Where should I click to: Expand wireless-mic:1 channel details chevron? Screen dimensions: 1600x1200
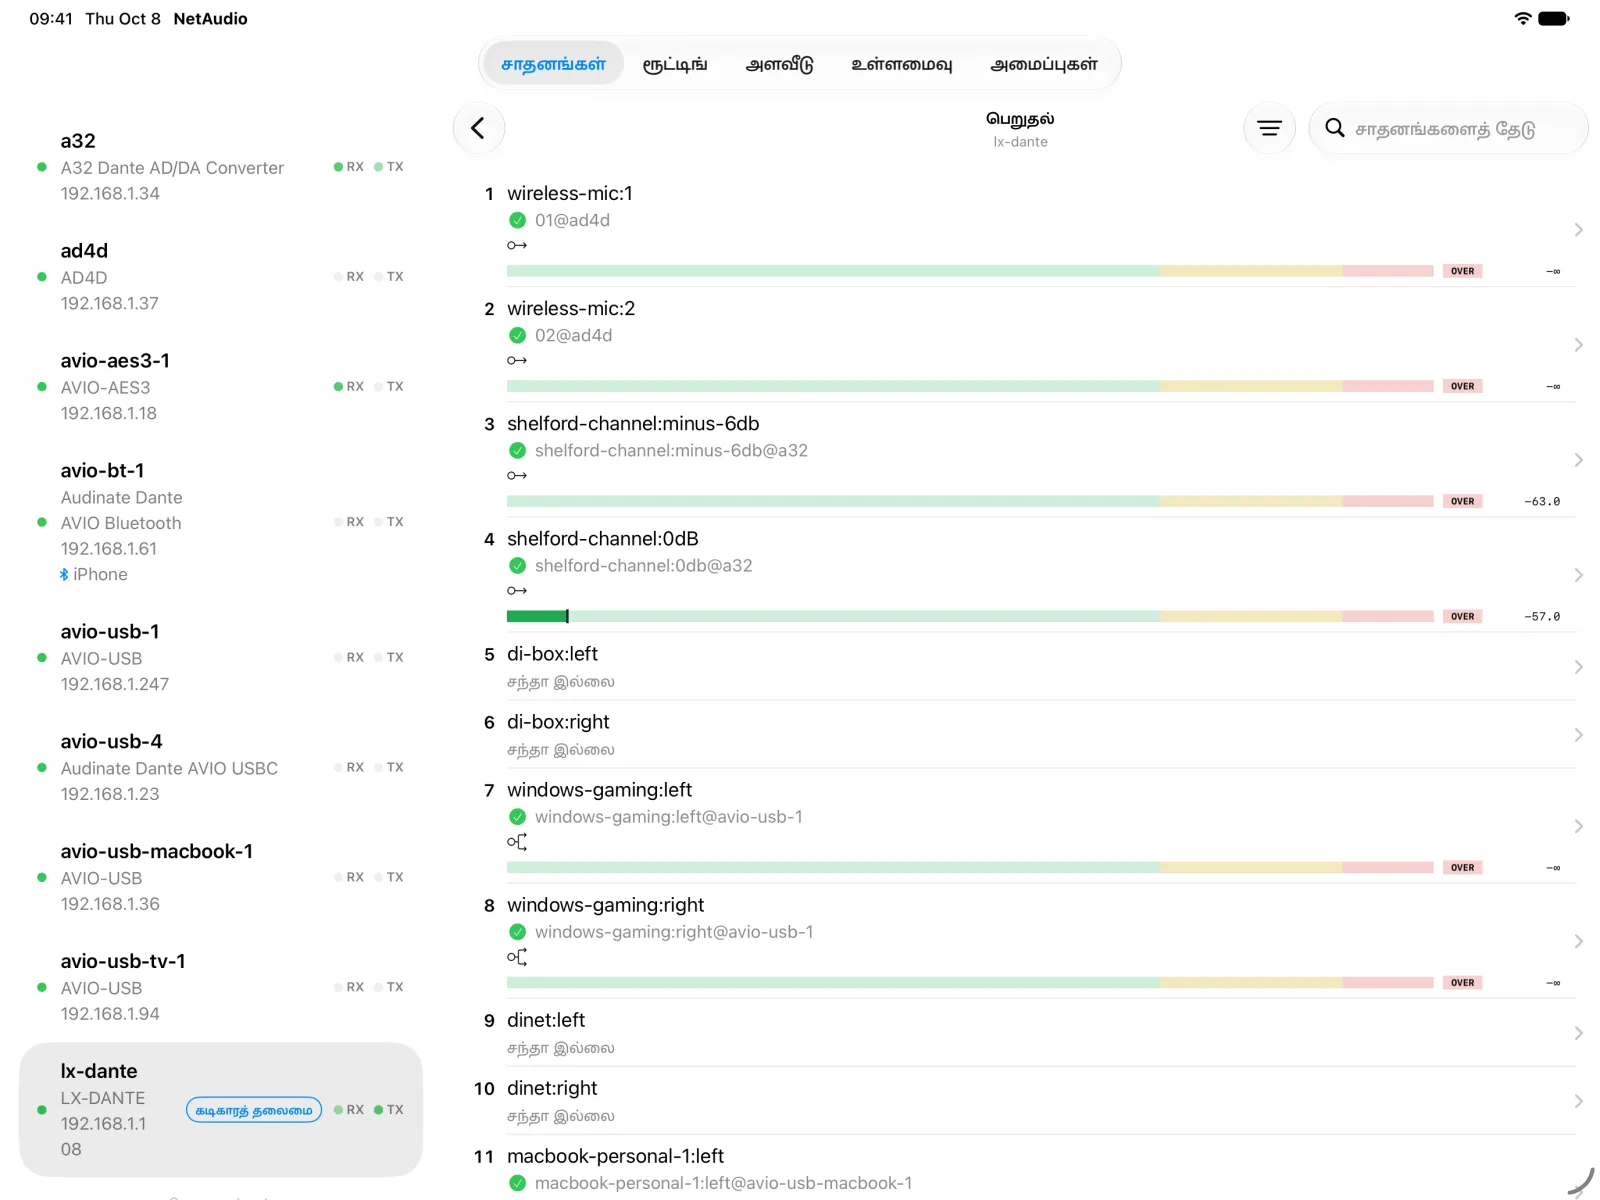[x=1578, y=230]
